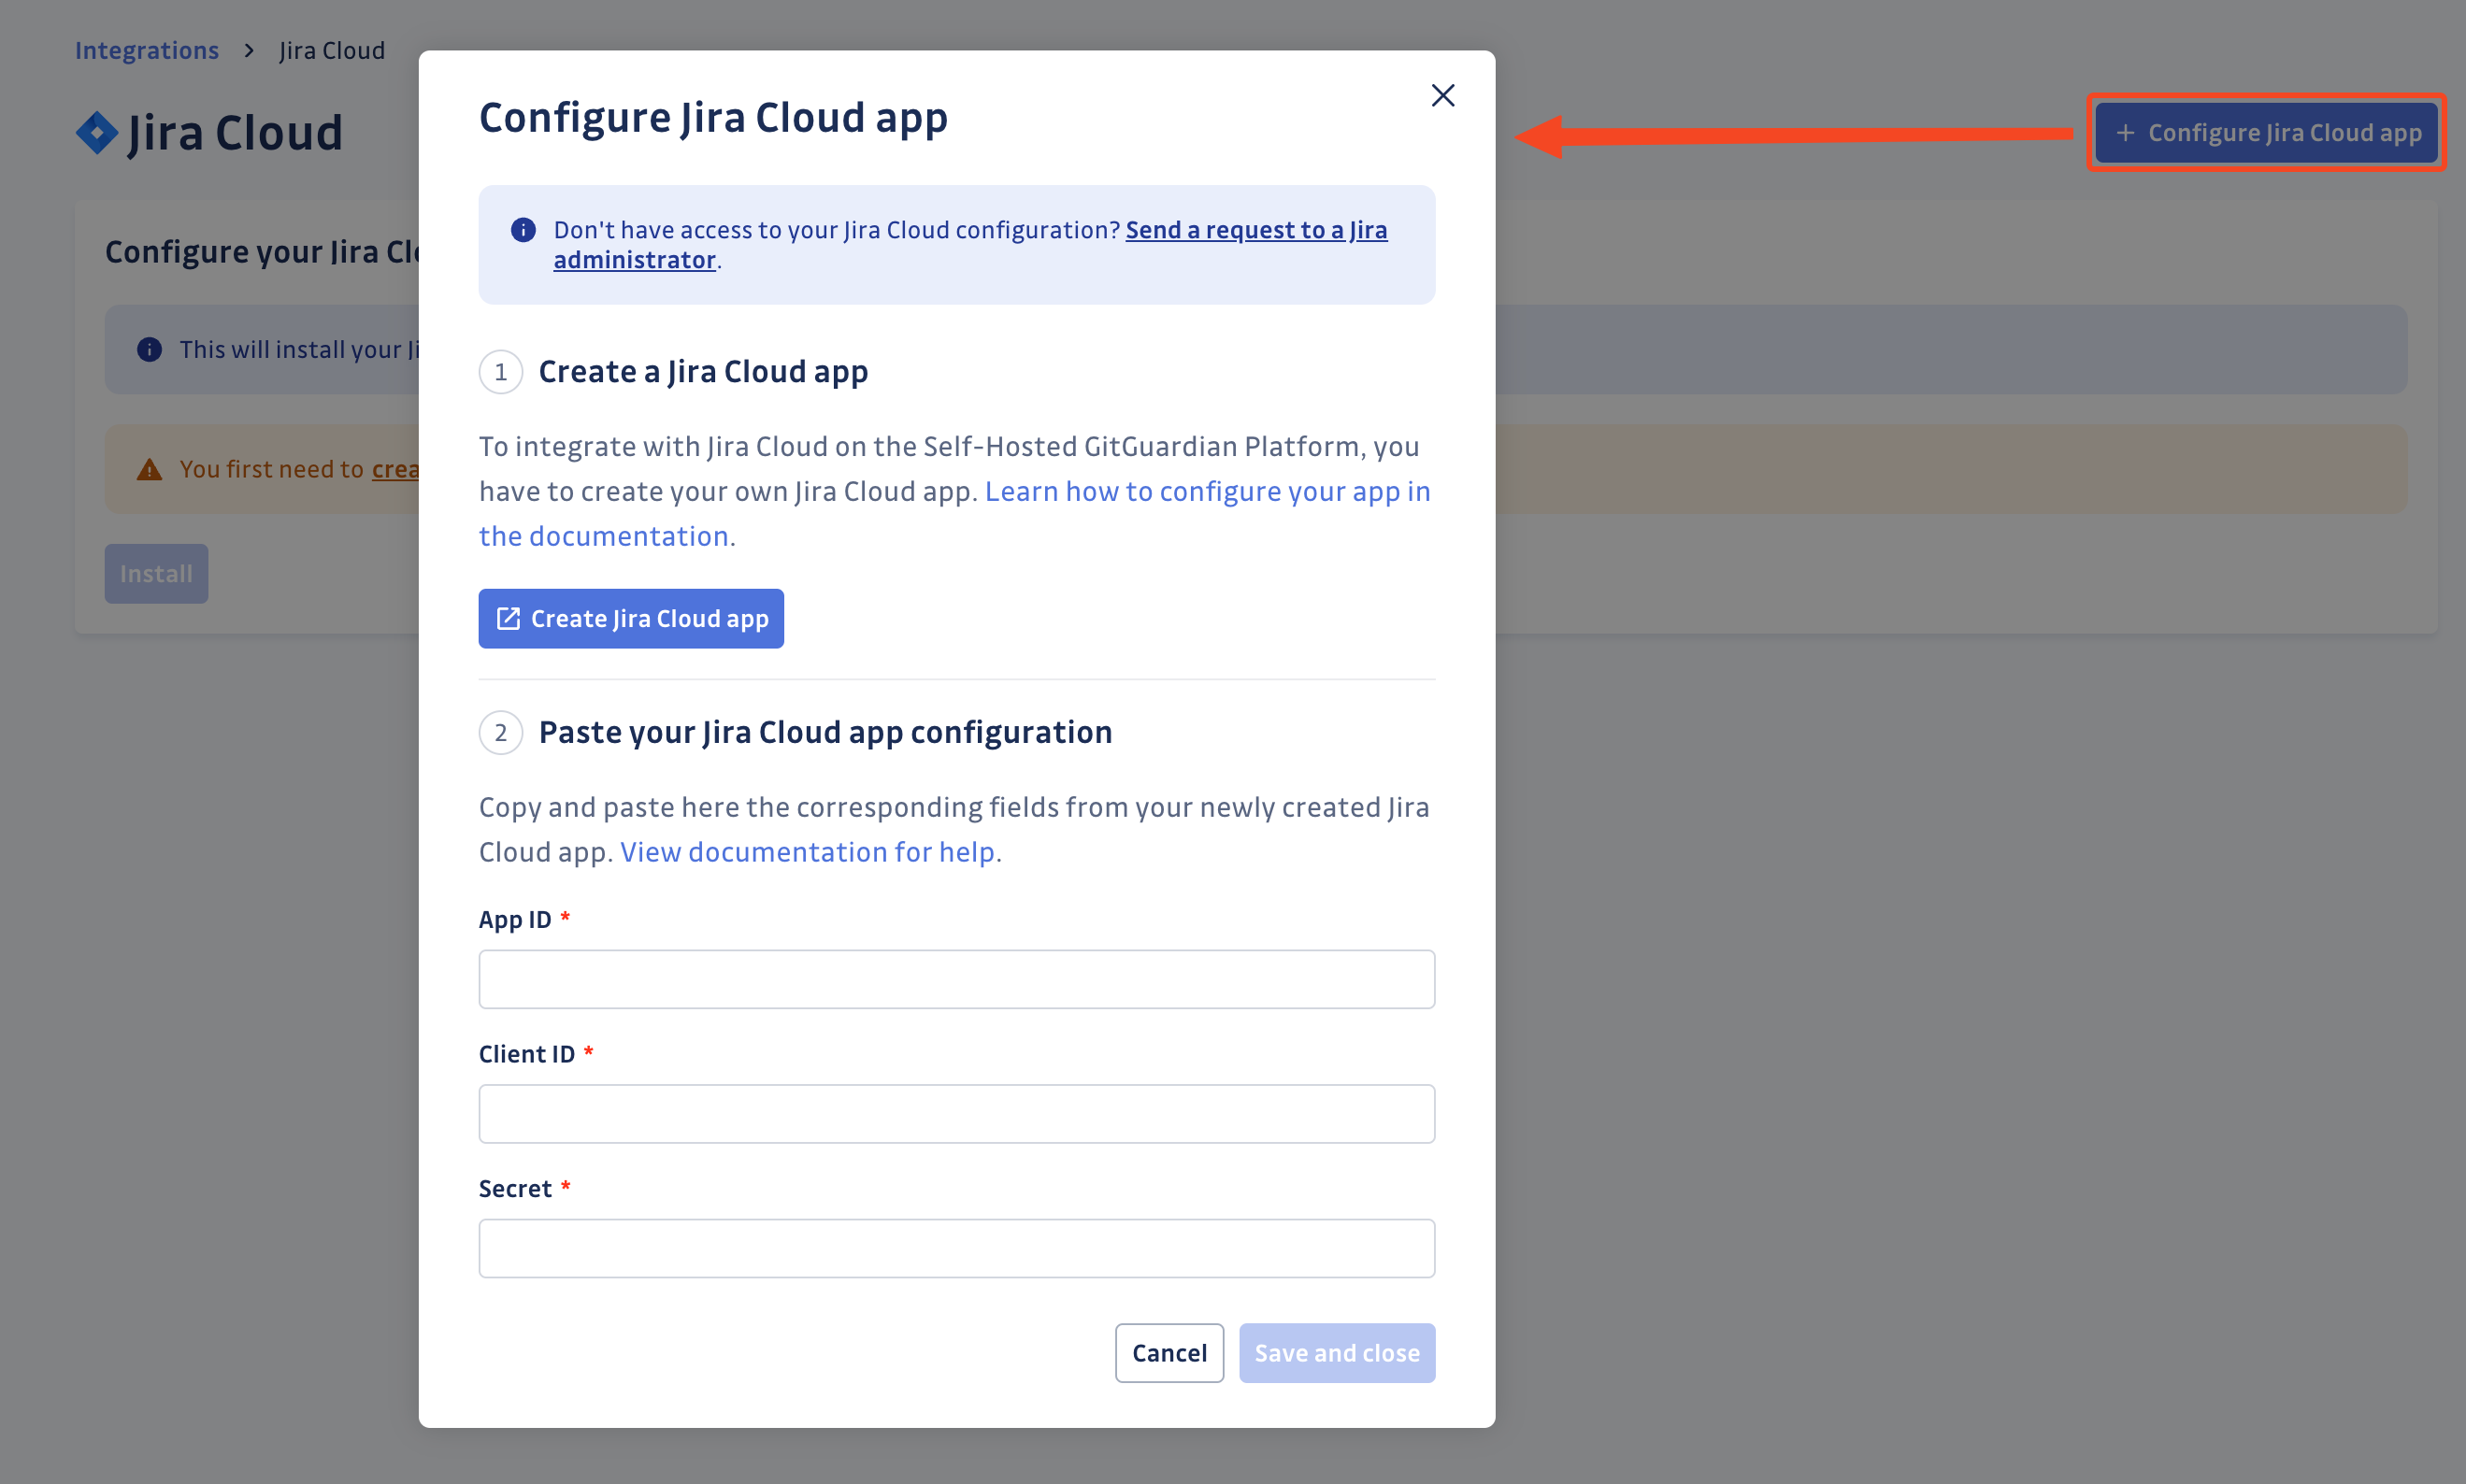The width and height of the screenshot is (2466, 1484).
Task: Click the plus icon on the Configure Jira Cloud app button
Action: [2125, 132]
